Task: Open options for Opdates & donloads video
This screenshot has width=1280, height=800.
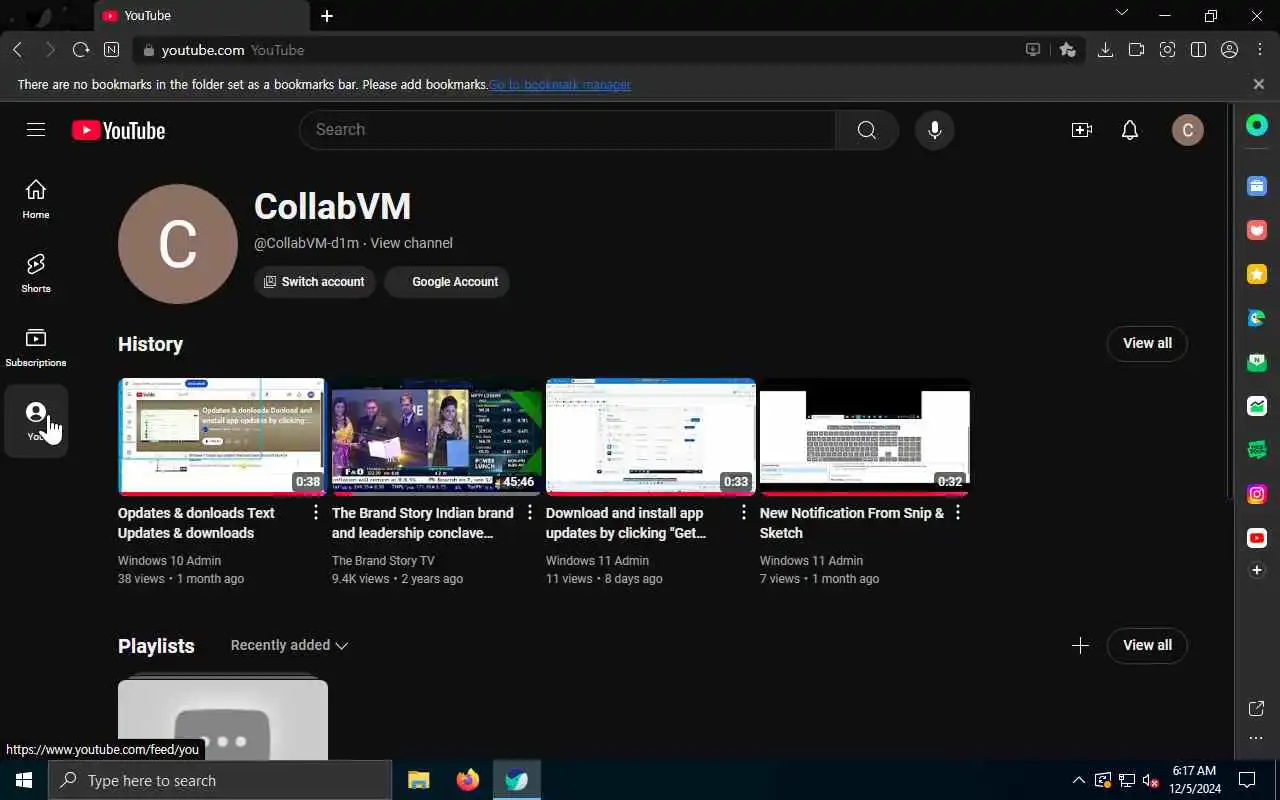Action: click(316, 513)
